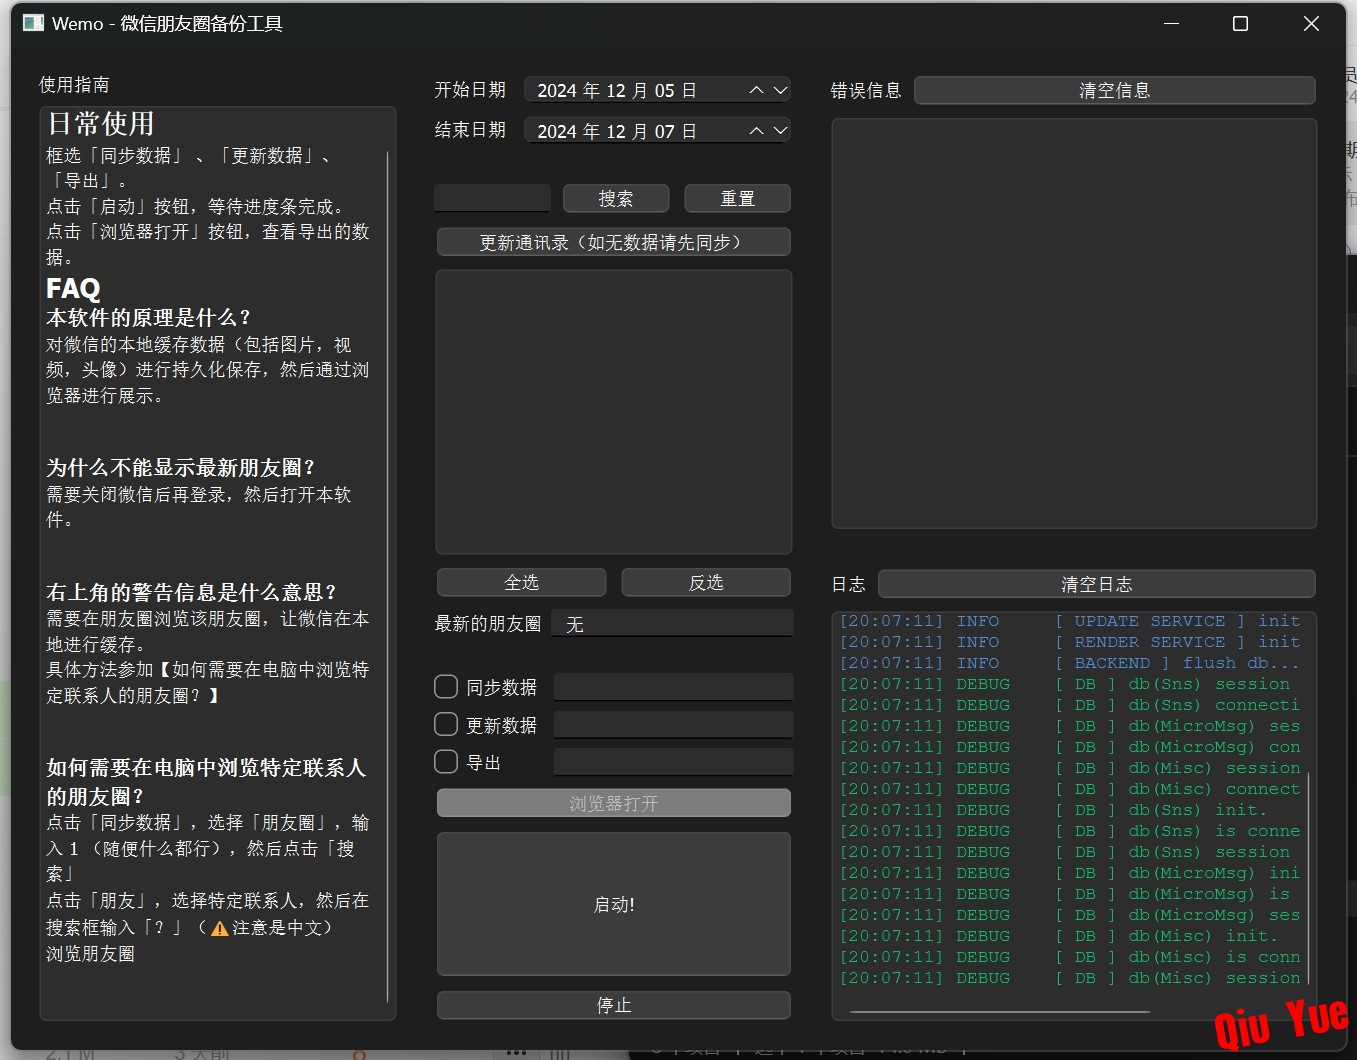Click the 反选 button

point(706,582)
